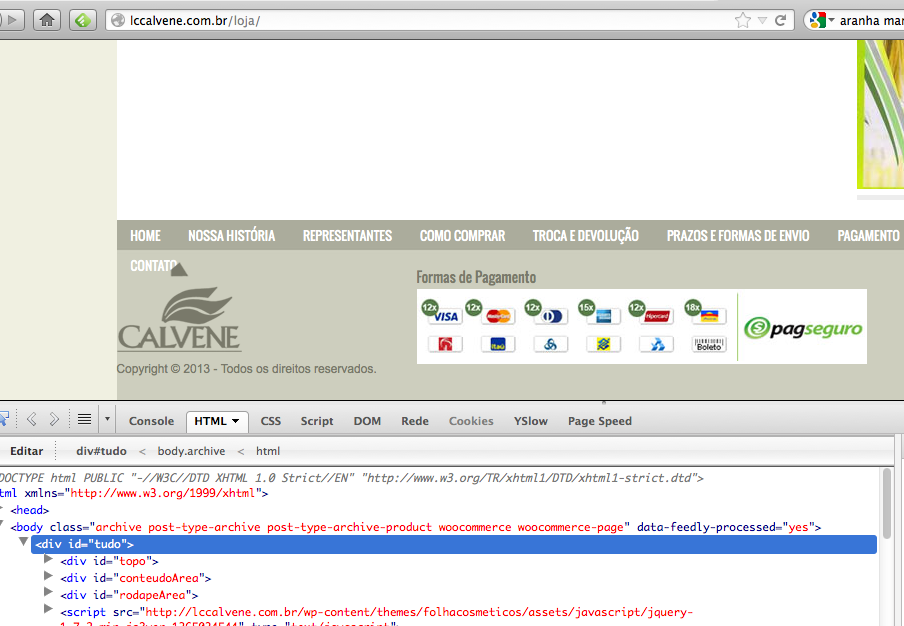Select body.archive in the breadcrumb path
This screenshot has height=626, width=904.
click(x=191, y=451)
